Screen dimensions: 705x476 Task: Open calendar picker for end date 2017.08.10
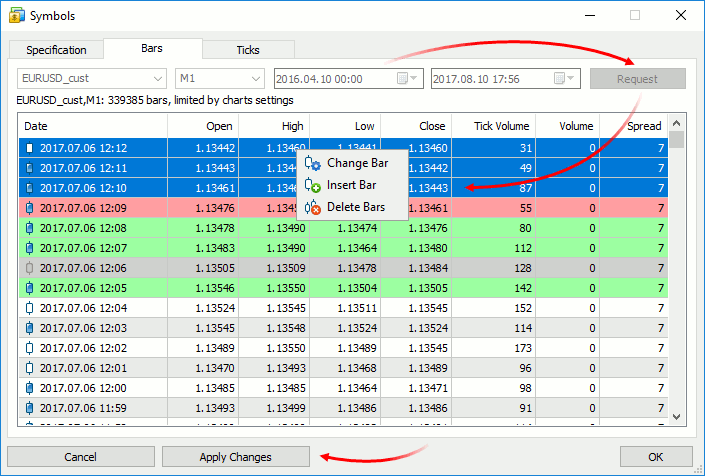[x=564, y=79]
